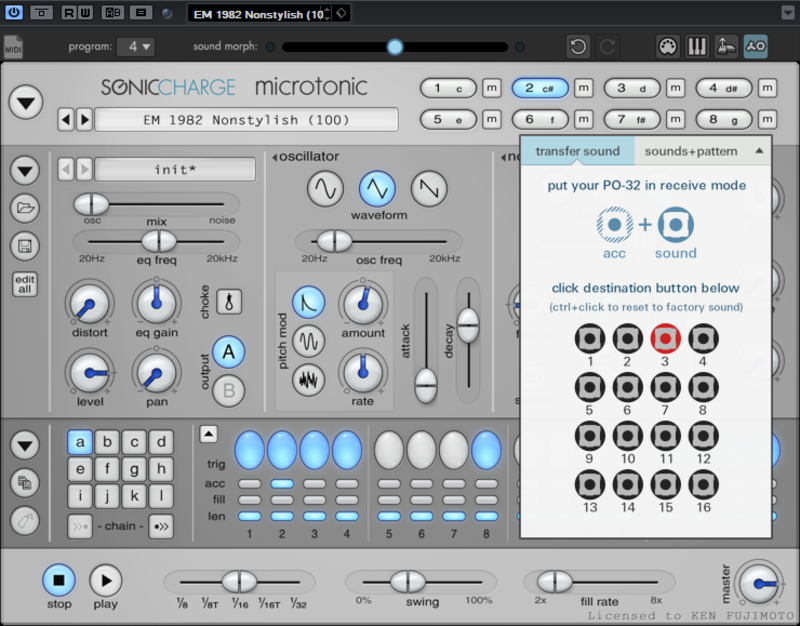The image size is (800, 626).
Task: Toggle the choke button
Action: [229, 302]
